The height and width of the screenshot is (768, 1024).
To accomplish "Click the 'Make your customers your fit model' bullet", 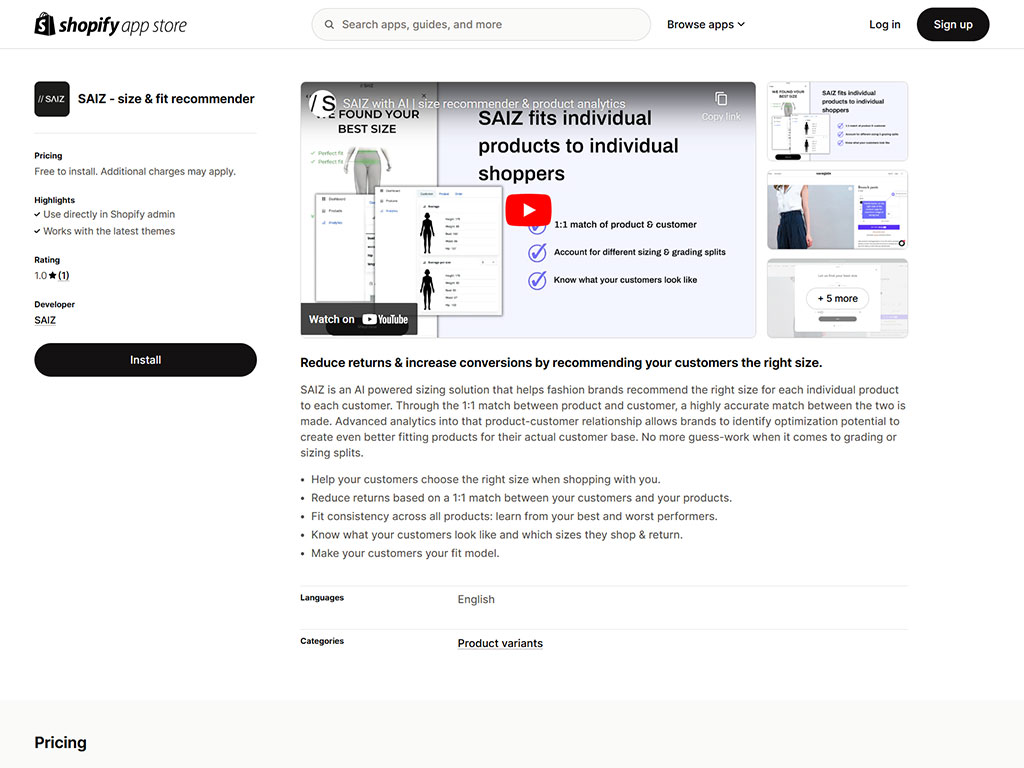I will (405, 553).
